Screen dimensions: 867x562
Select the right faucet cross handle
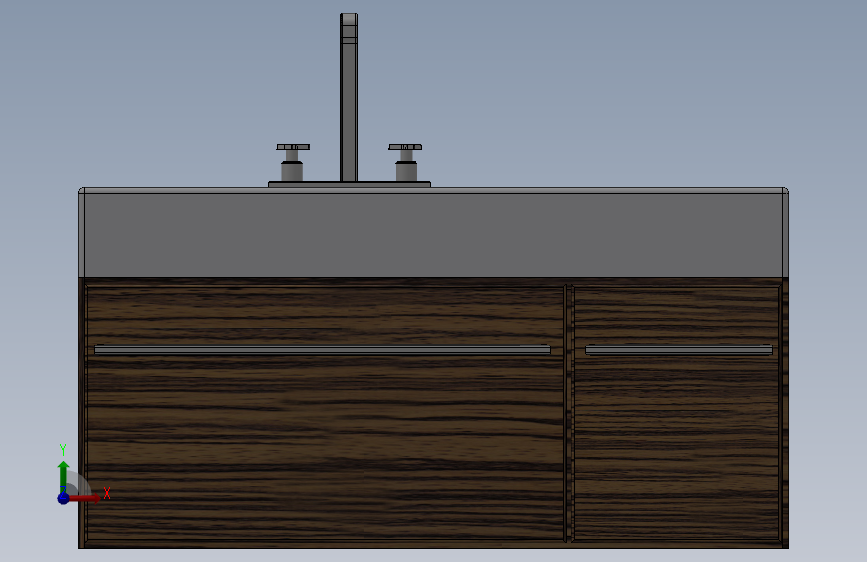(405, 147)
